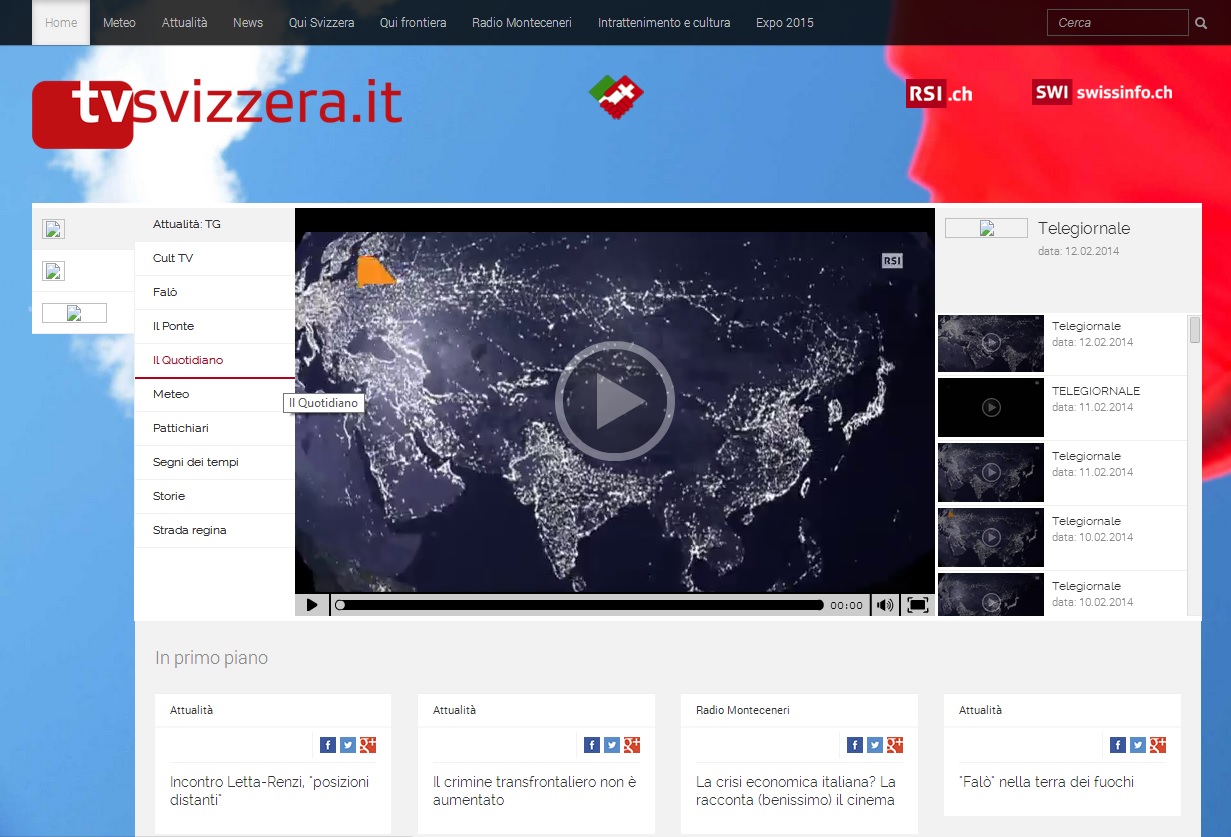Screen dimensions: 1231x837
Task: Share Letta-Renzi article on Facebook
Action: pyautogui.click(x=328, y=745)
